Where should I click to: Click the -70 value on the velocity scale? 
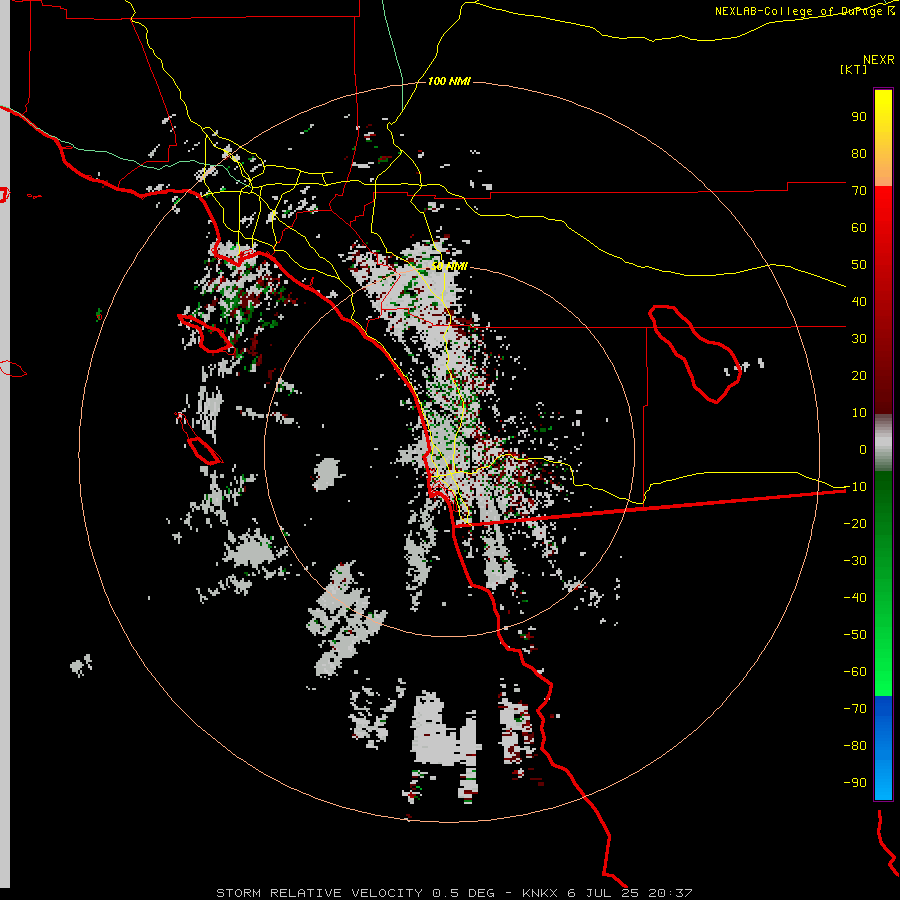point(855,708)
